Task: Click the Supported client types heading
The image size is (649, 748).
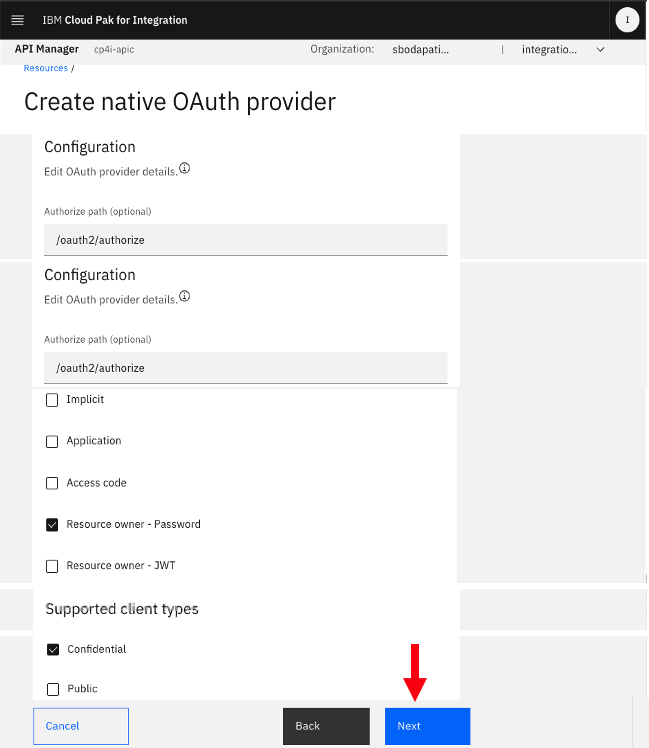Action: [x=122, y=609]
